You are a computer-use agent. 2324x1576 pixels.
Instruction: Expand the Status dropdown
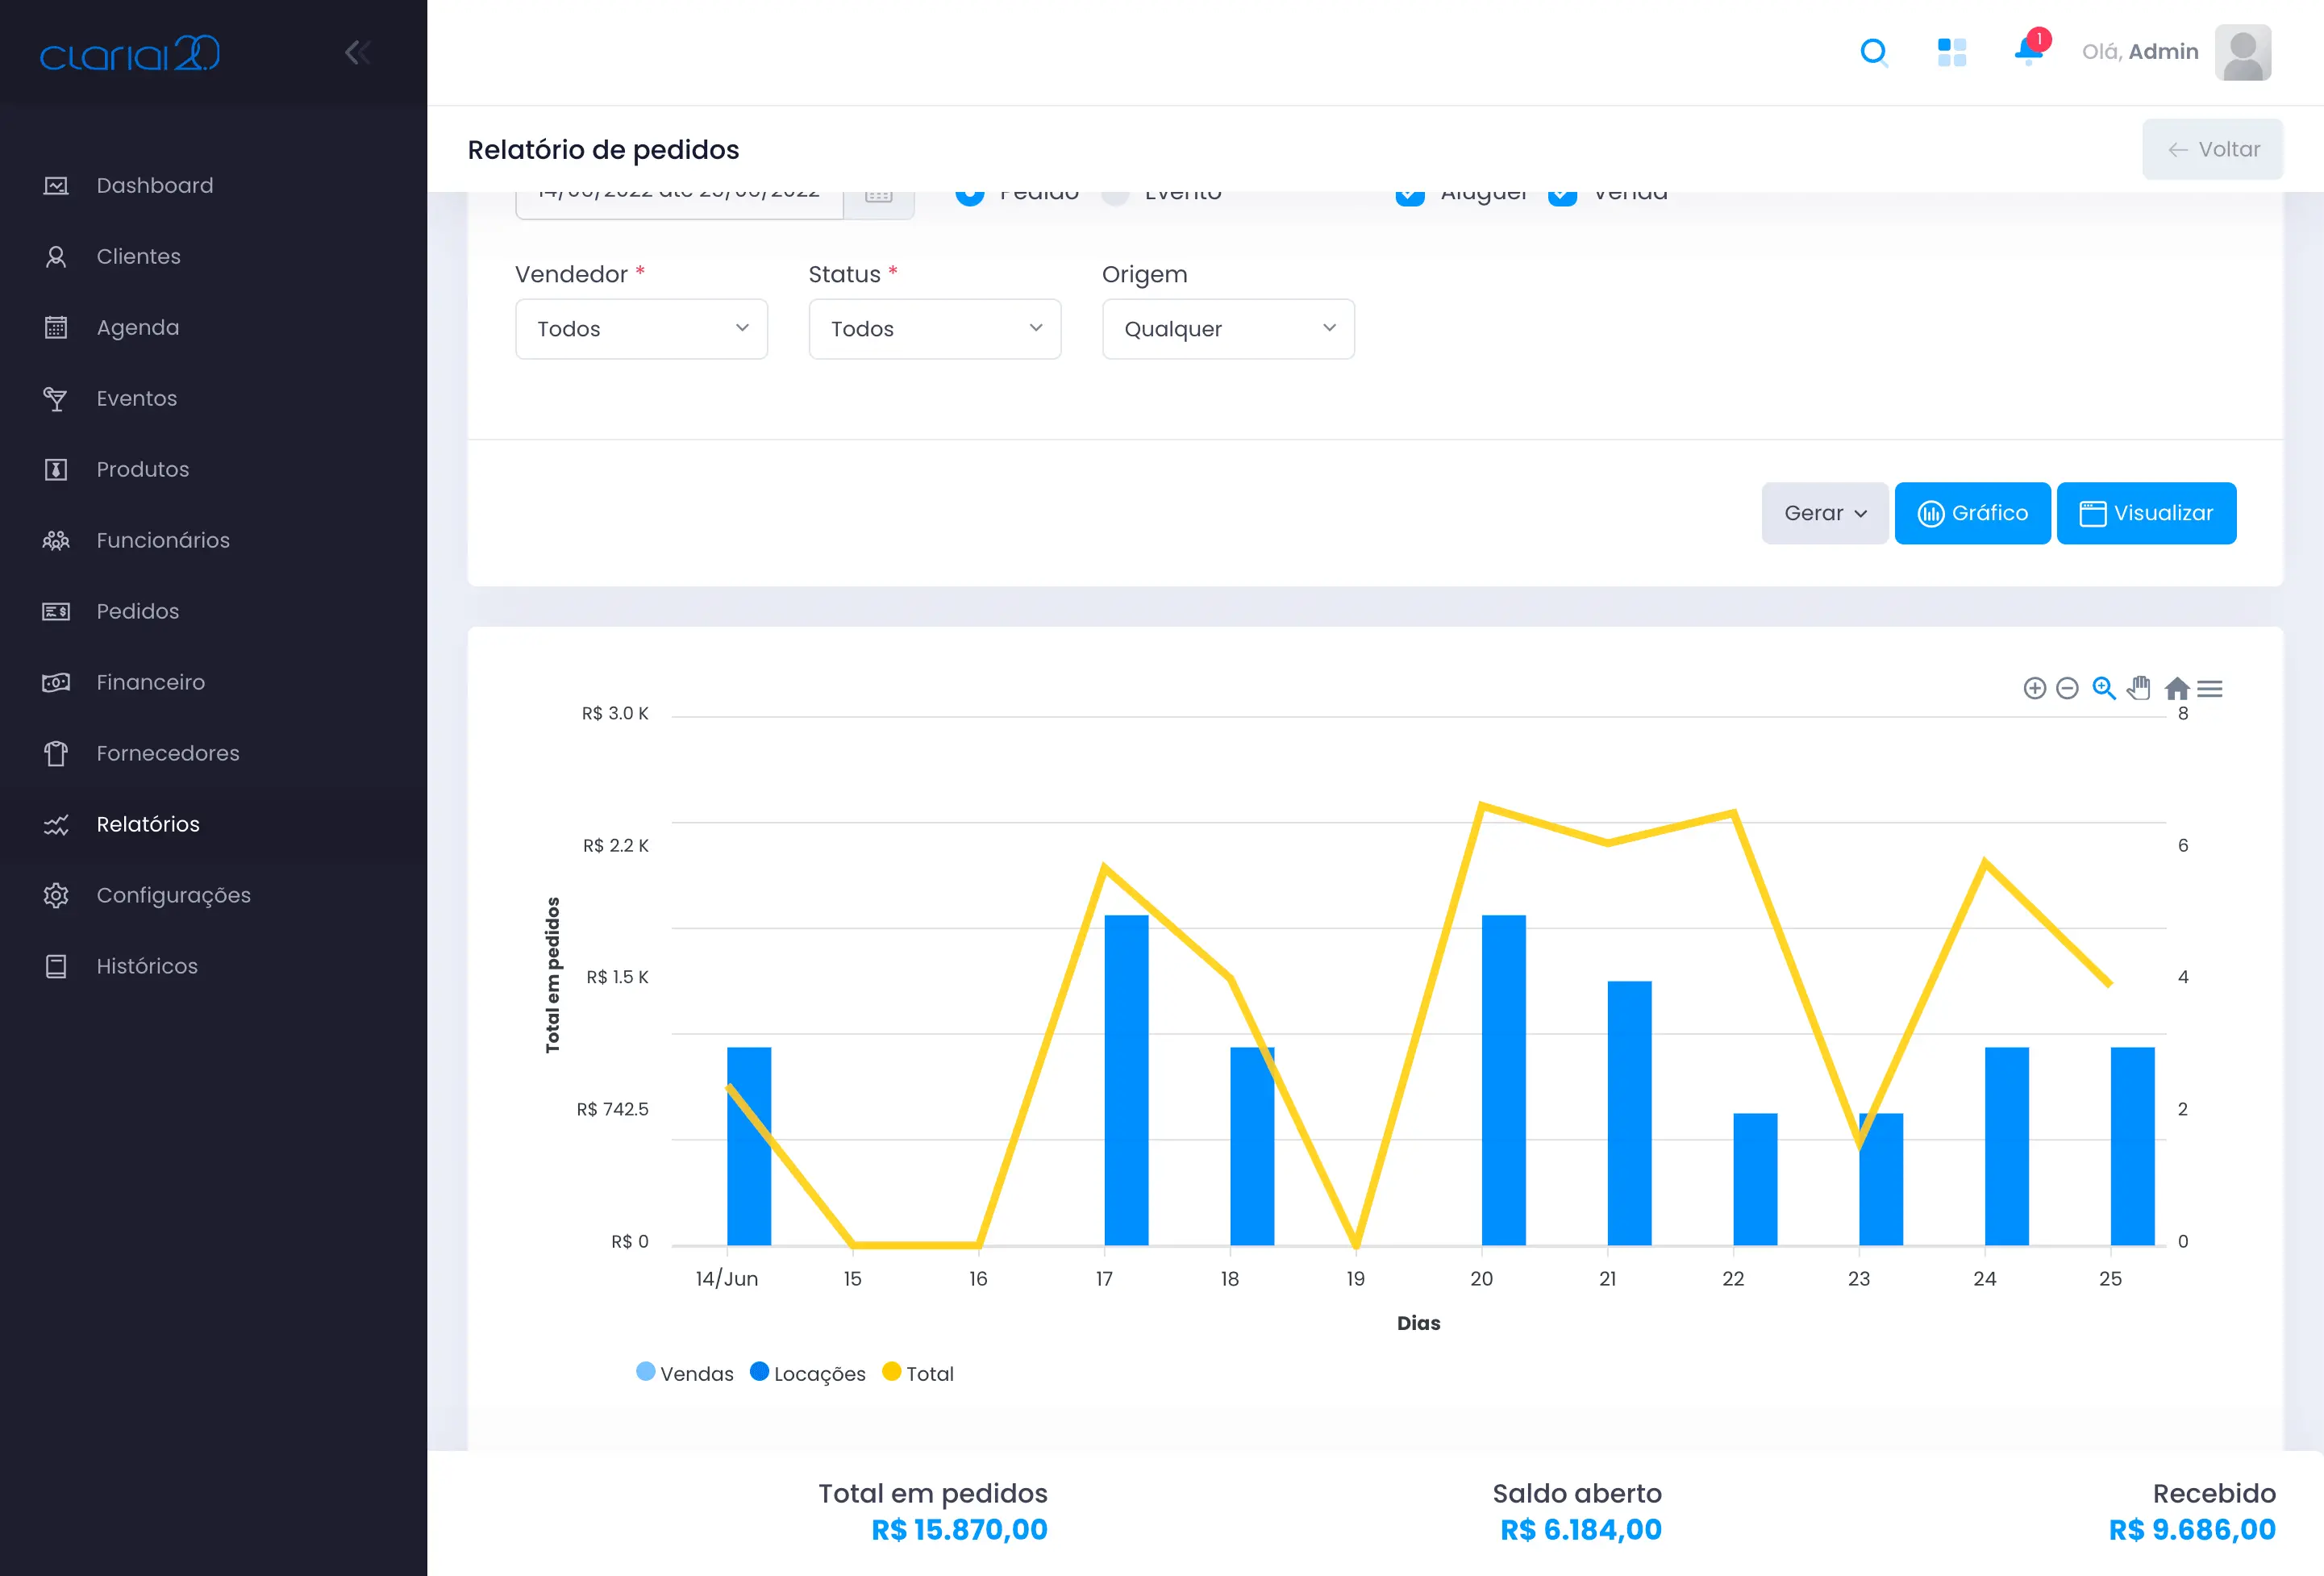[935, 329]
